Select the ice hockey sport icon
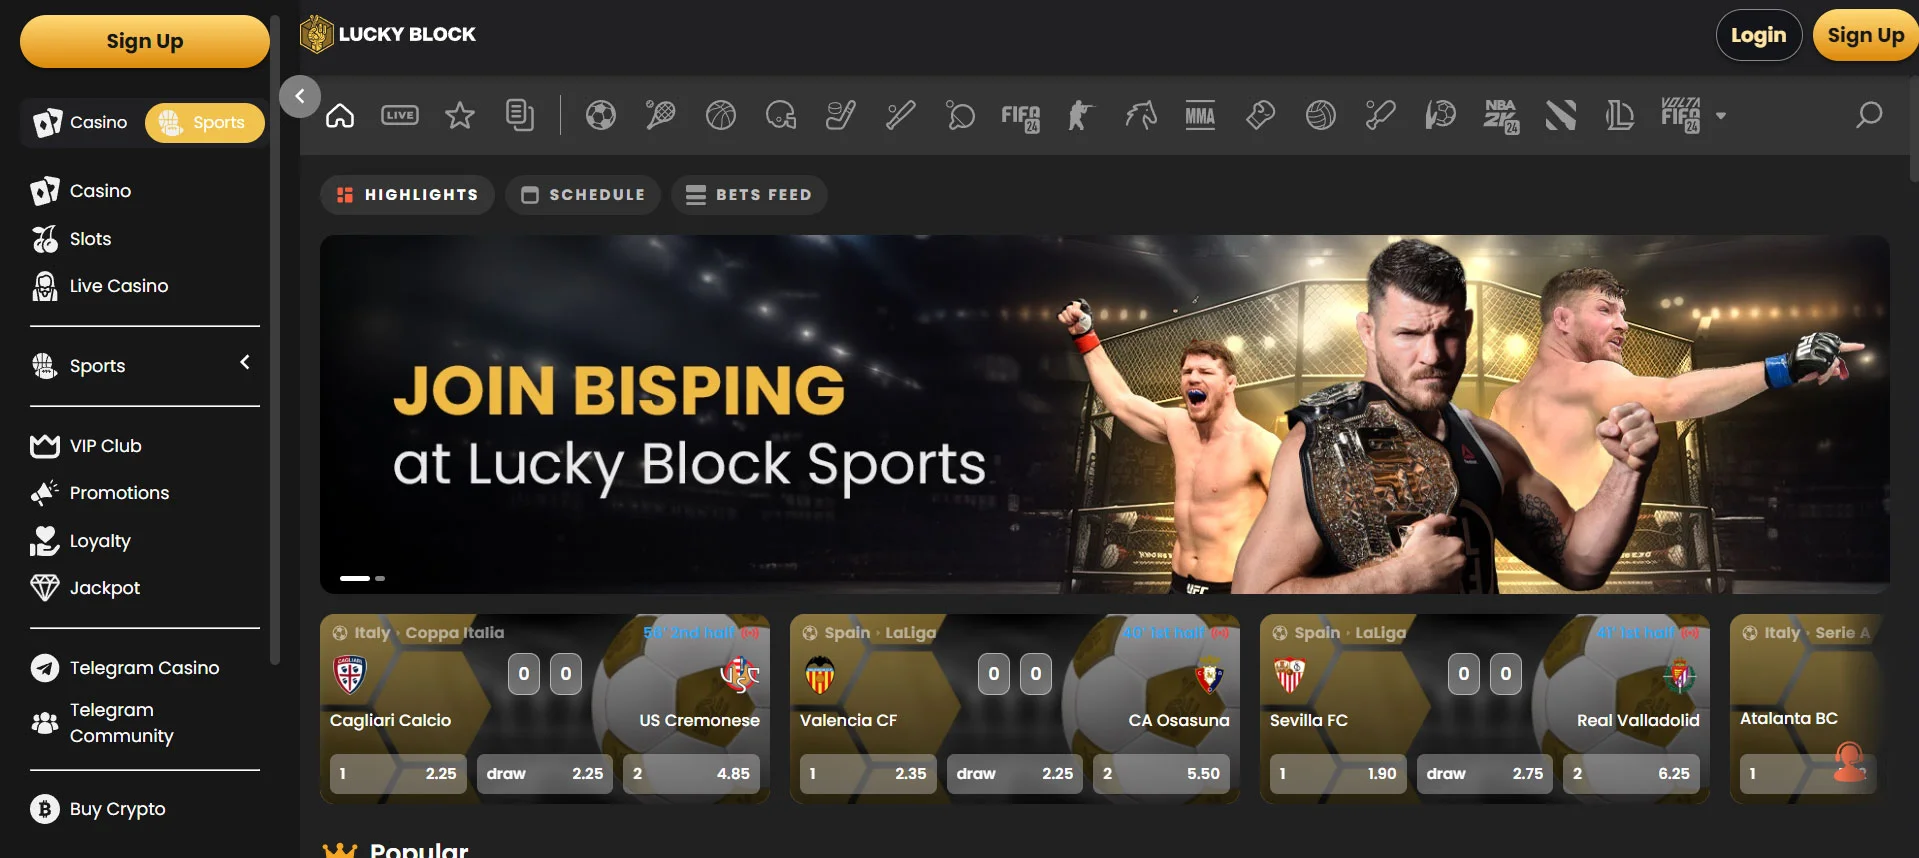 point(840,115)
